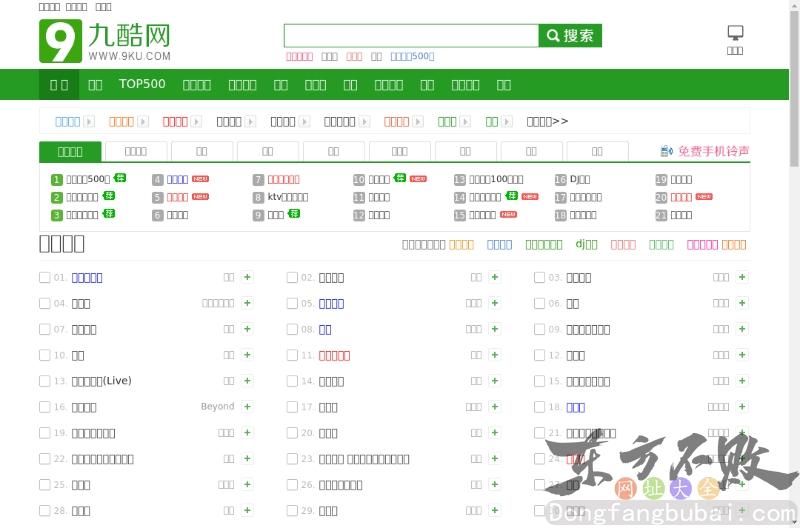
Task: Click the plus icon for song 04
Action: (247, 303)
